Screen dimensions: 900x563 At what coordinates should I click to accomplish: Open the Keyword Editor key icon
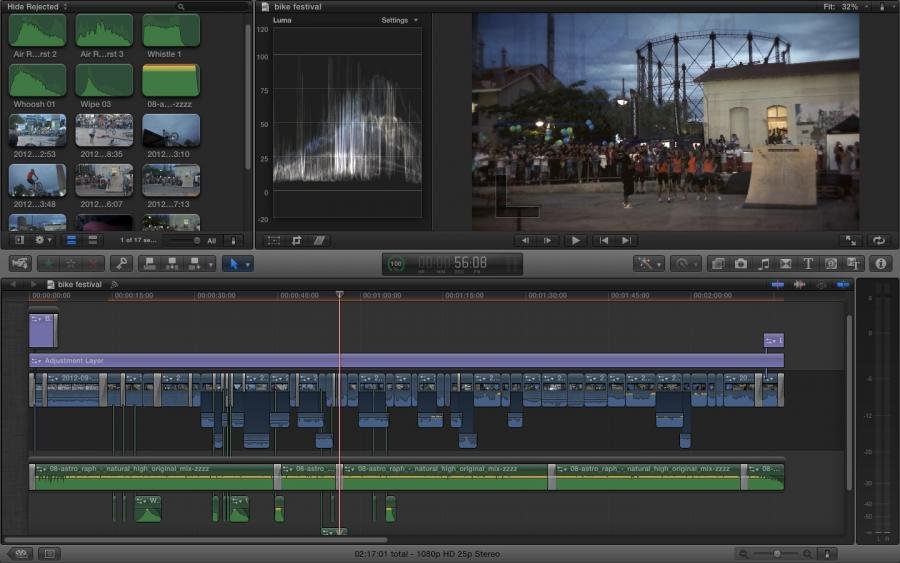point(121,263)
